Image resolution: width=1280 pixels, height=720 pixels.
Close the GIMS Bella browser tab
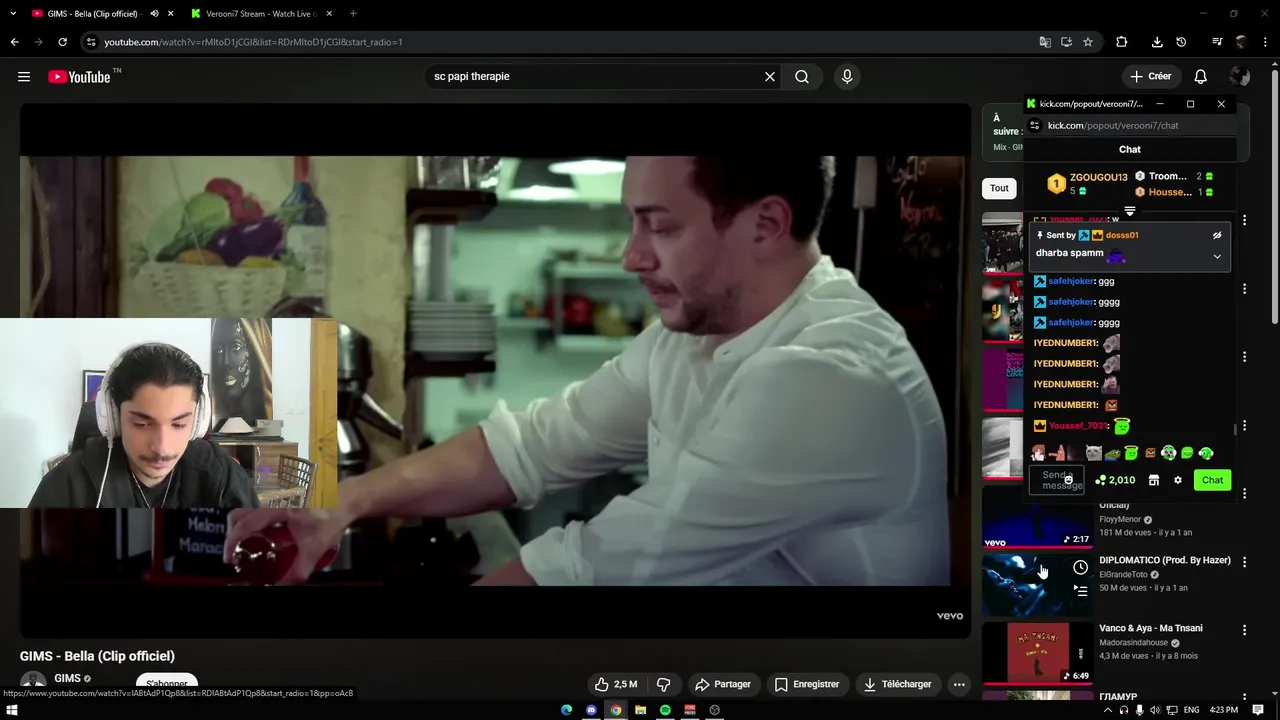coord(171,14)
